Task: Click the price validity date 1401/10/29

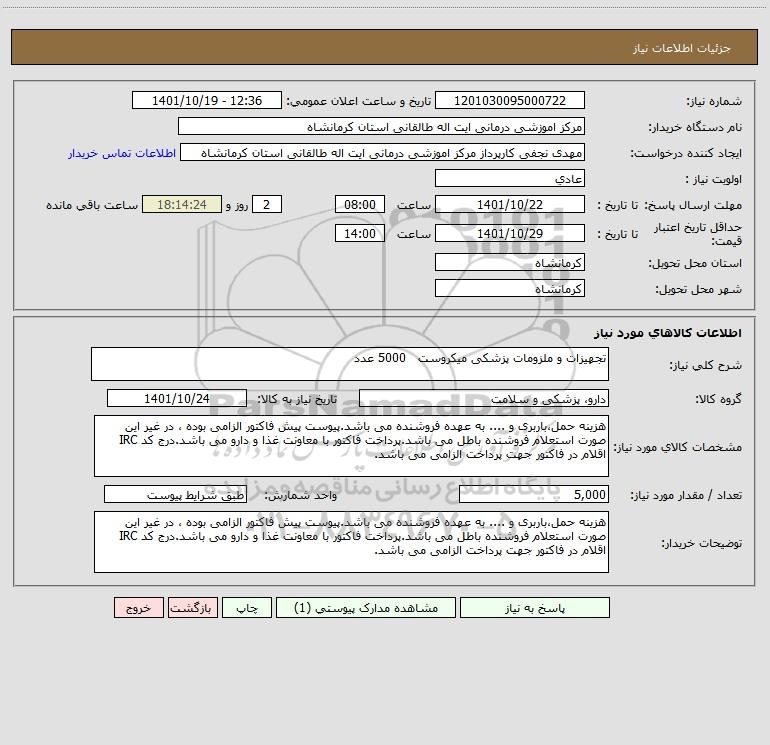Action: [510, 233]
